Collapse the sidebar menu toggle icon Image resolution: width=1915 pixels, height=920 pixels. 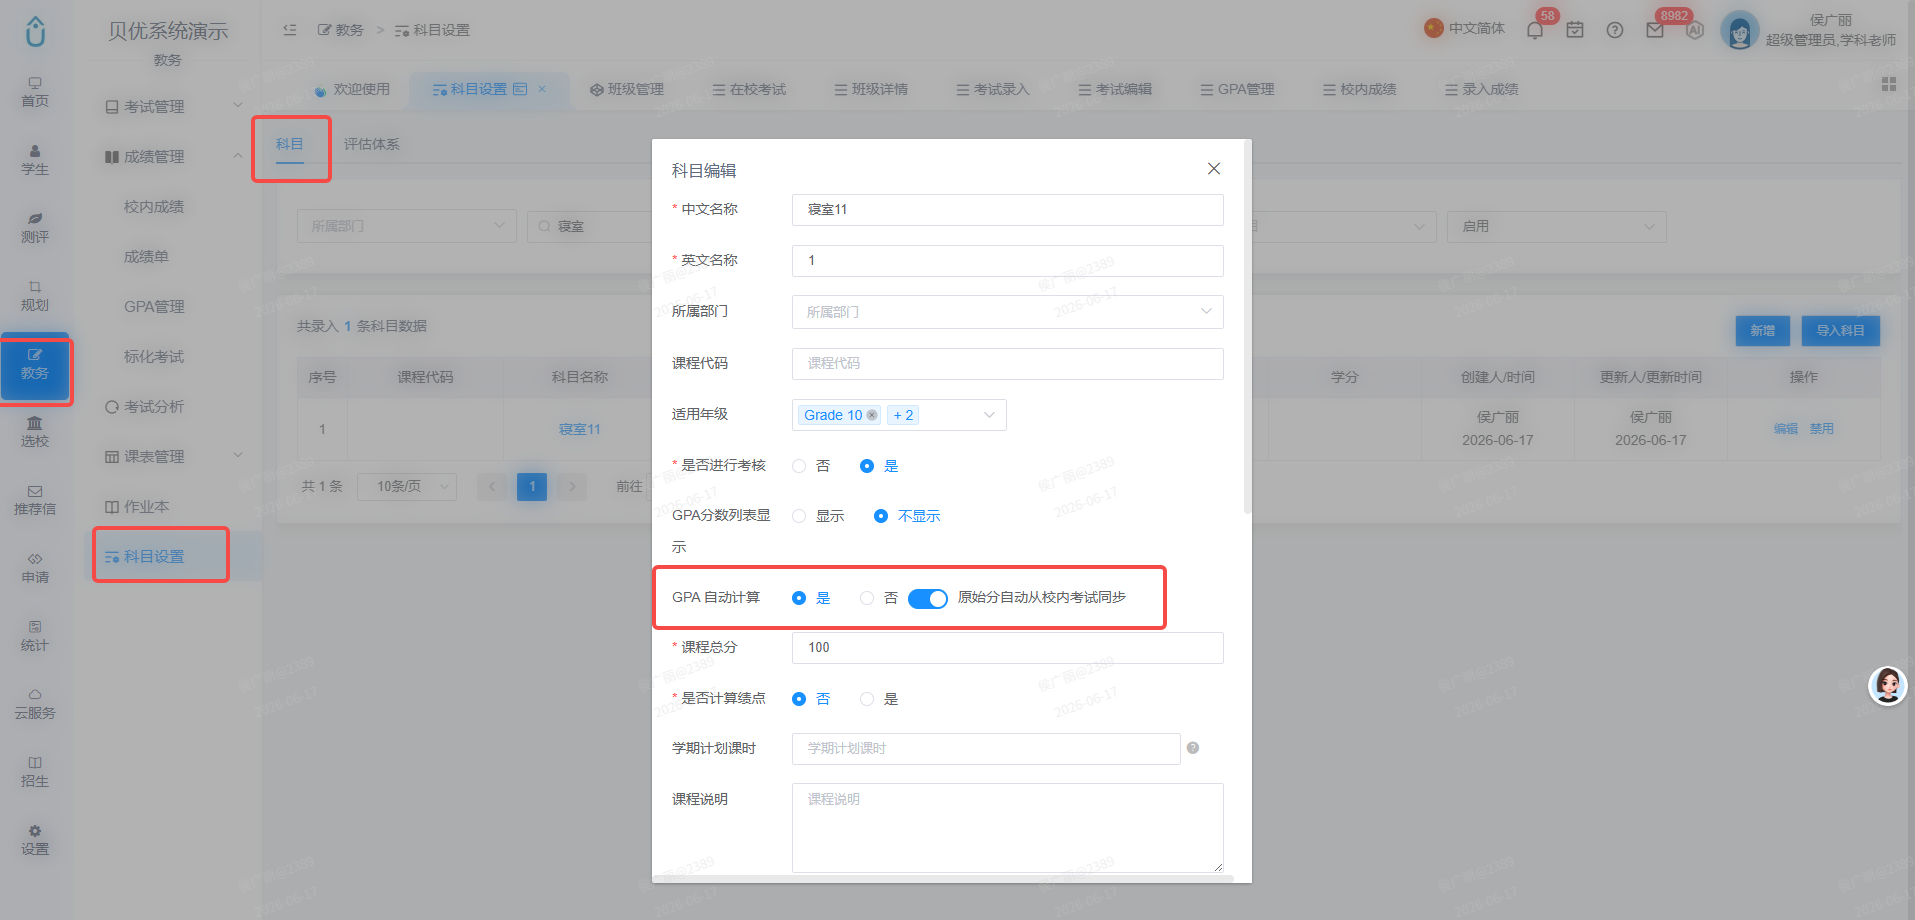(290, 30)
